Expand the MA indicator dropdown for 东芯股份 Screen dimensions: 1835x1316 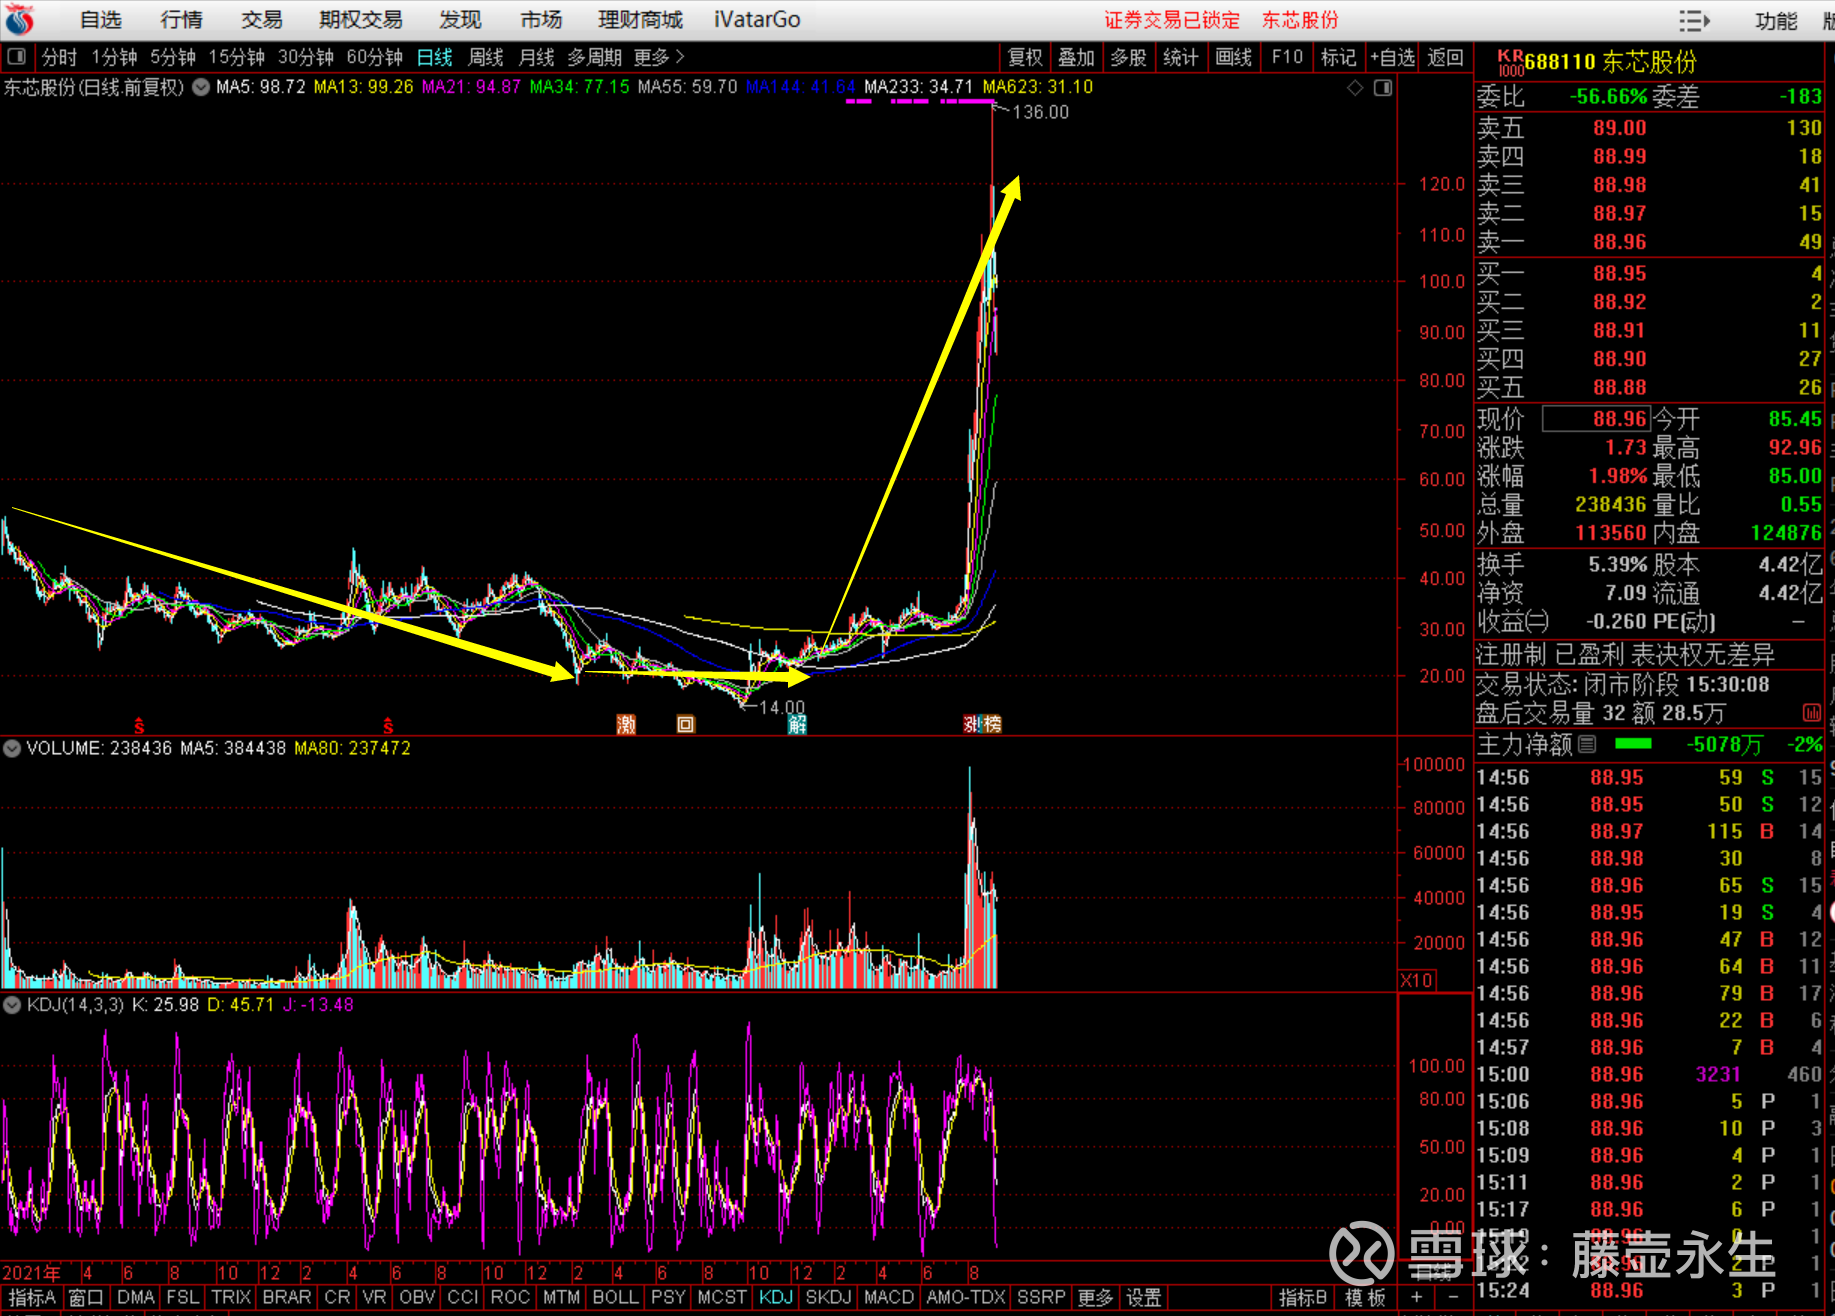201,87
